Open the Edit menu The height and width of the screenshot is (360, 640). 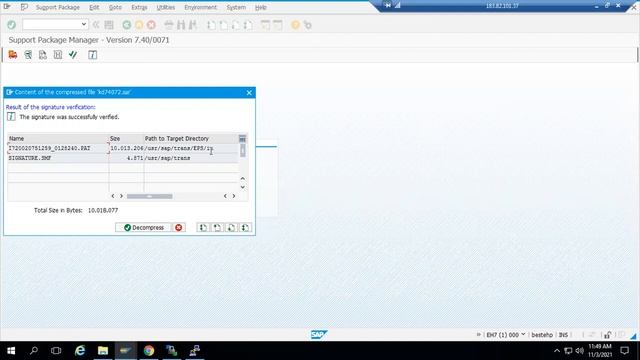point(94,7)
